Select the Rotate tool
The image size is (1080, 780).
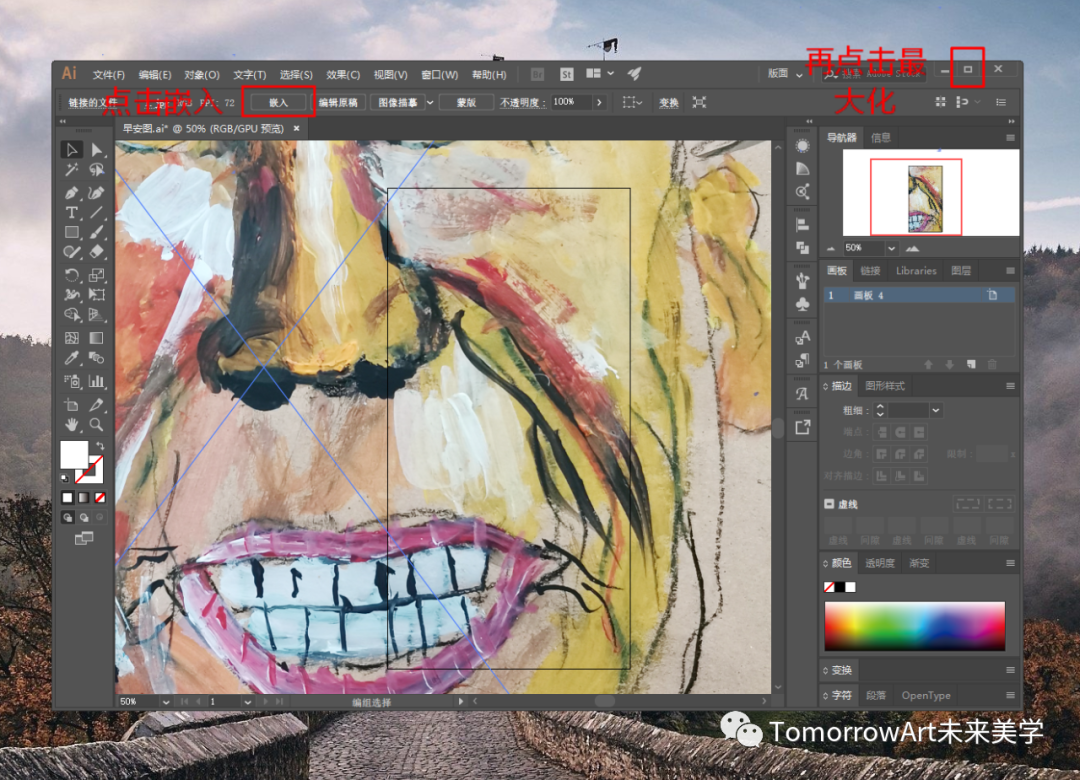pyautogui.click(x=72, y=276)
